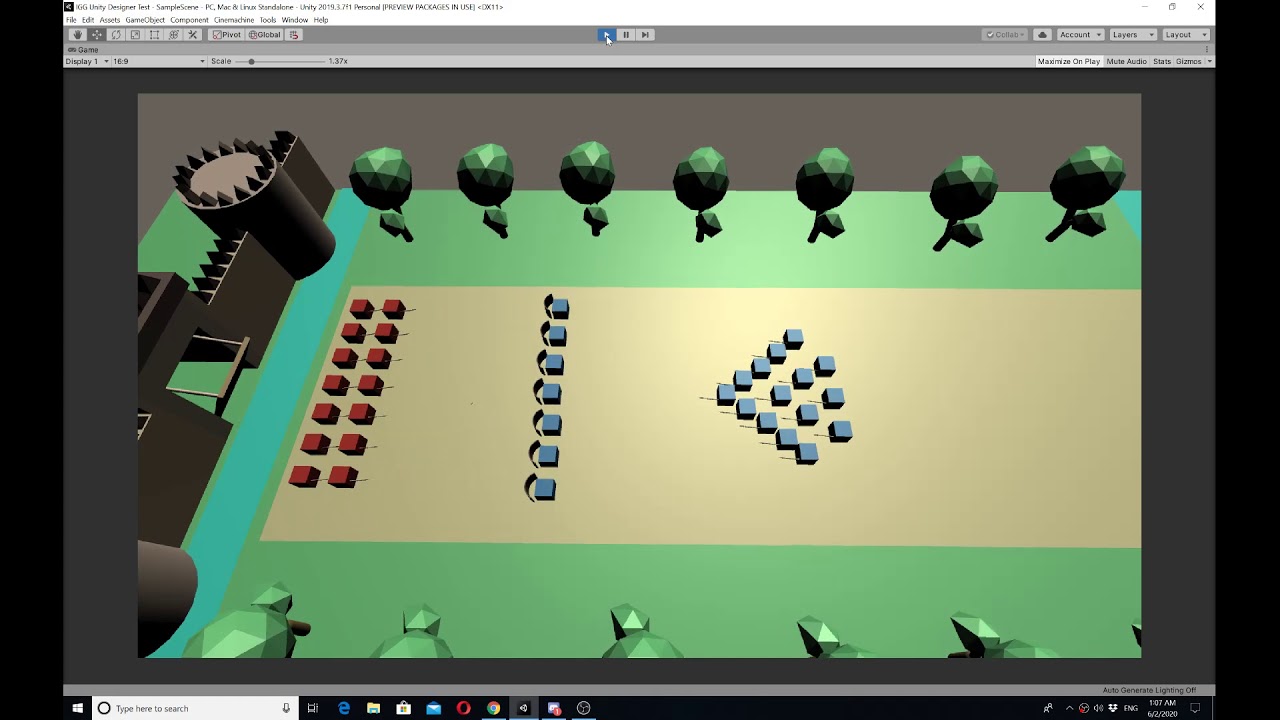Click the Windows taskbar search box
The width and height of the screenshot is (1280, 720).
point(194,708)
